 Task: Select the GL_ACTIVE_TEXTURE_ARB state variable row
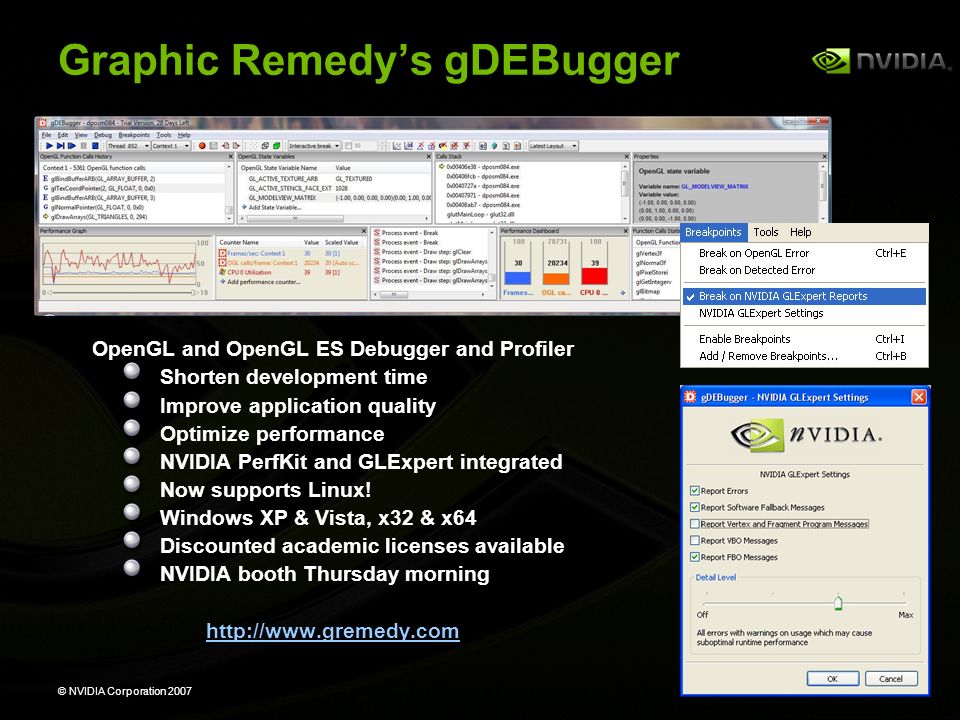pos(336,179)
